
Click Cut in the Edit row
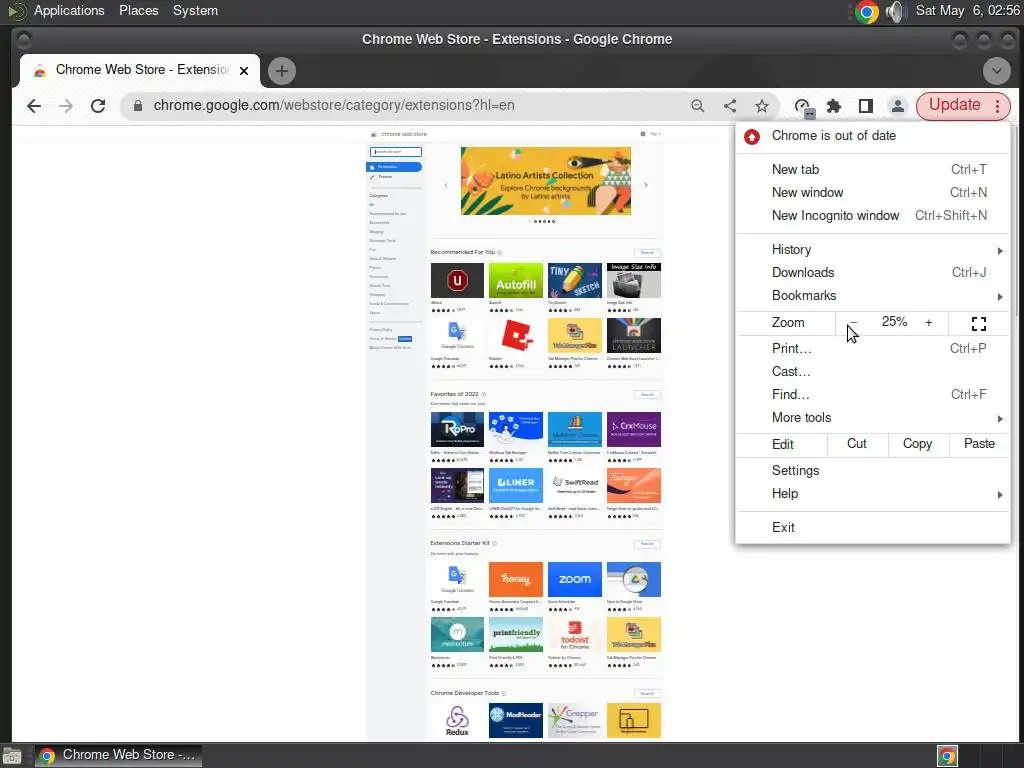pos(857,444)
